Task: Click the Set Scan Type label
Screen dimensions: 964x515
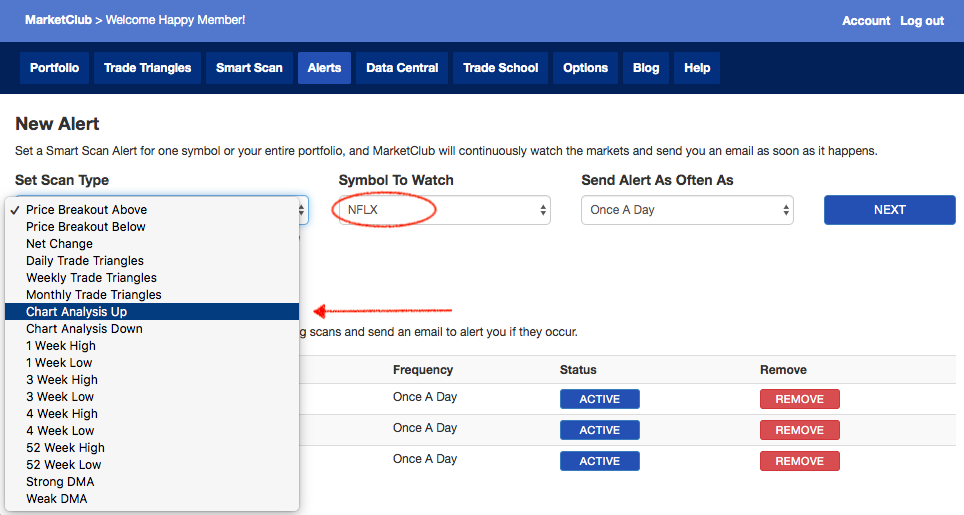Action: pyautogui.click(x=61, y=180)
